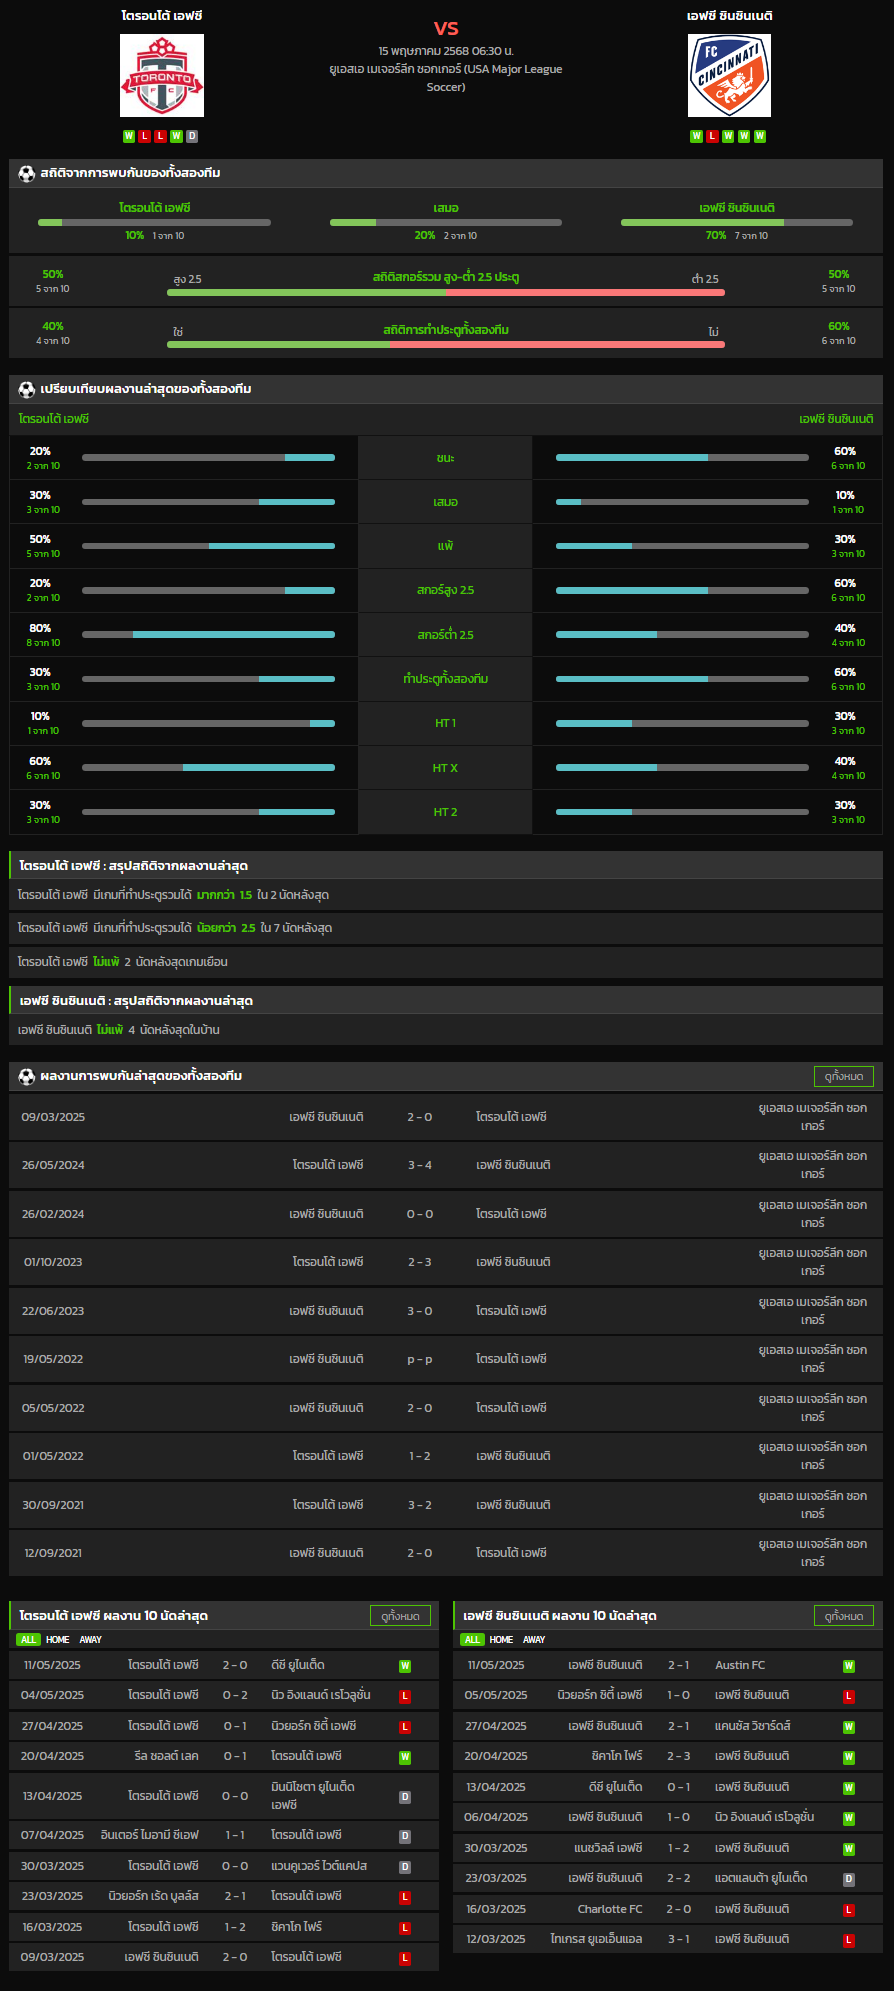Click D badge in the แวนคูเวอร์ ไวต์แคปส row

click(x=405, y=1867)
